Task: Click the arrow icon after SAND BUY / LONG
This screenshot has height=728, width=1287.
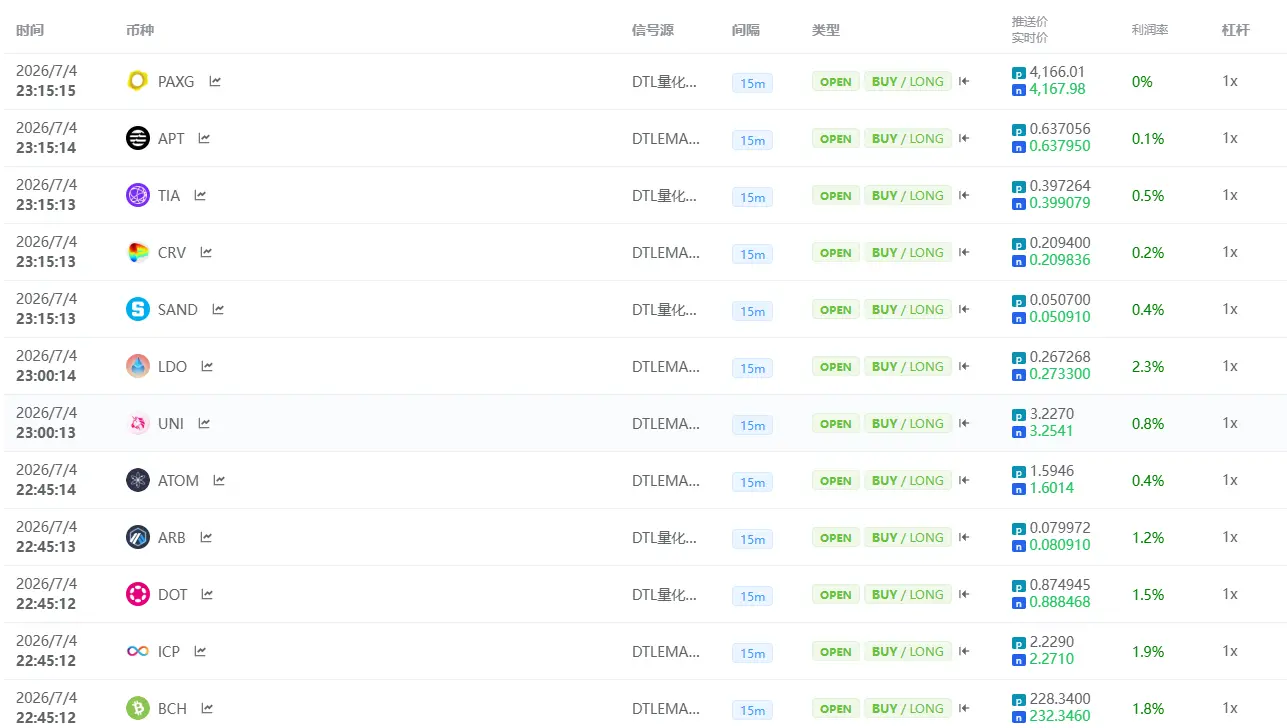Action: tap(964, 309)
